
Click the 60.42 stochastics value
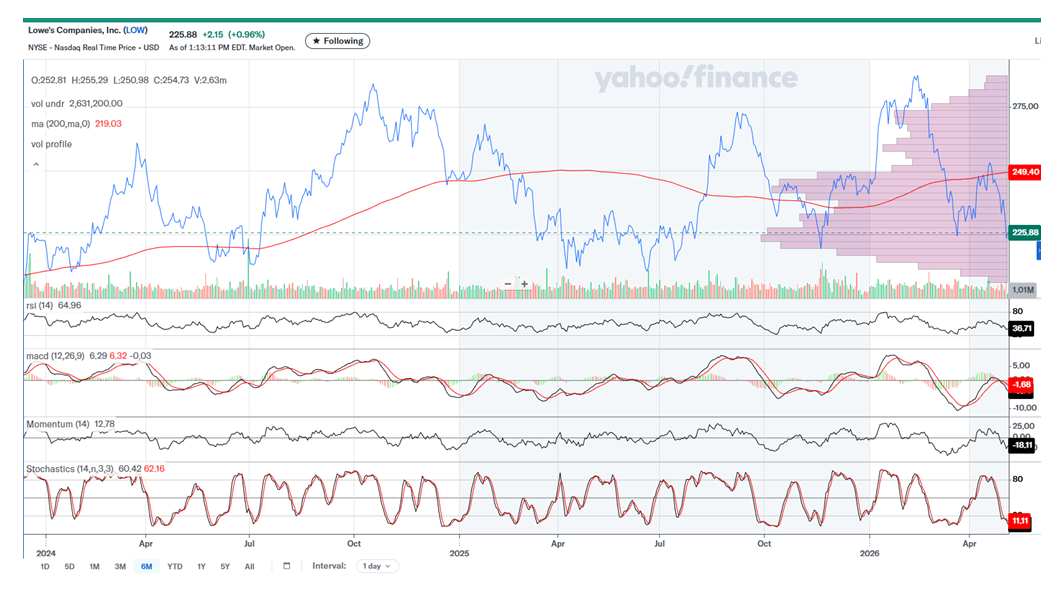pos(130,469)
